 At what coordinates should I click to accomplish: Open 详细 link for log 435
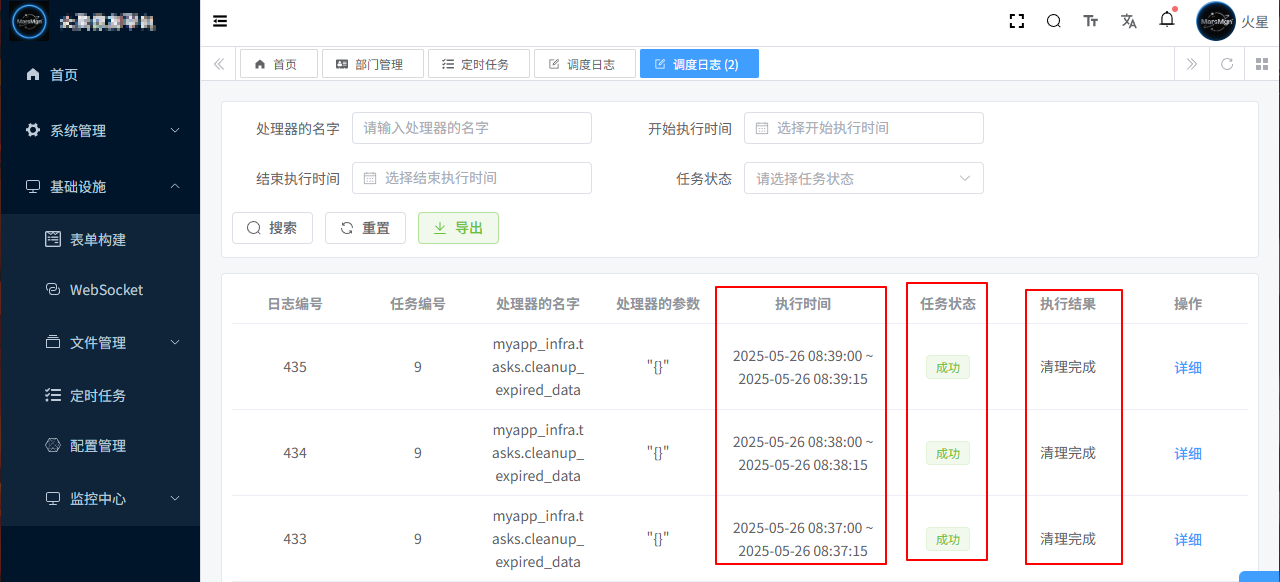tap(1187, 367)
